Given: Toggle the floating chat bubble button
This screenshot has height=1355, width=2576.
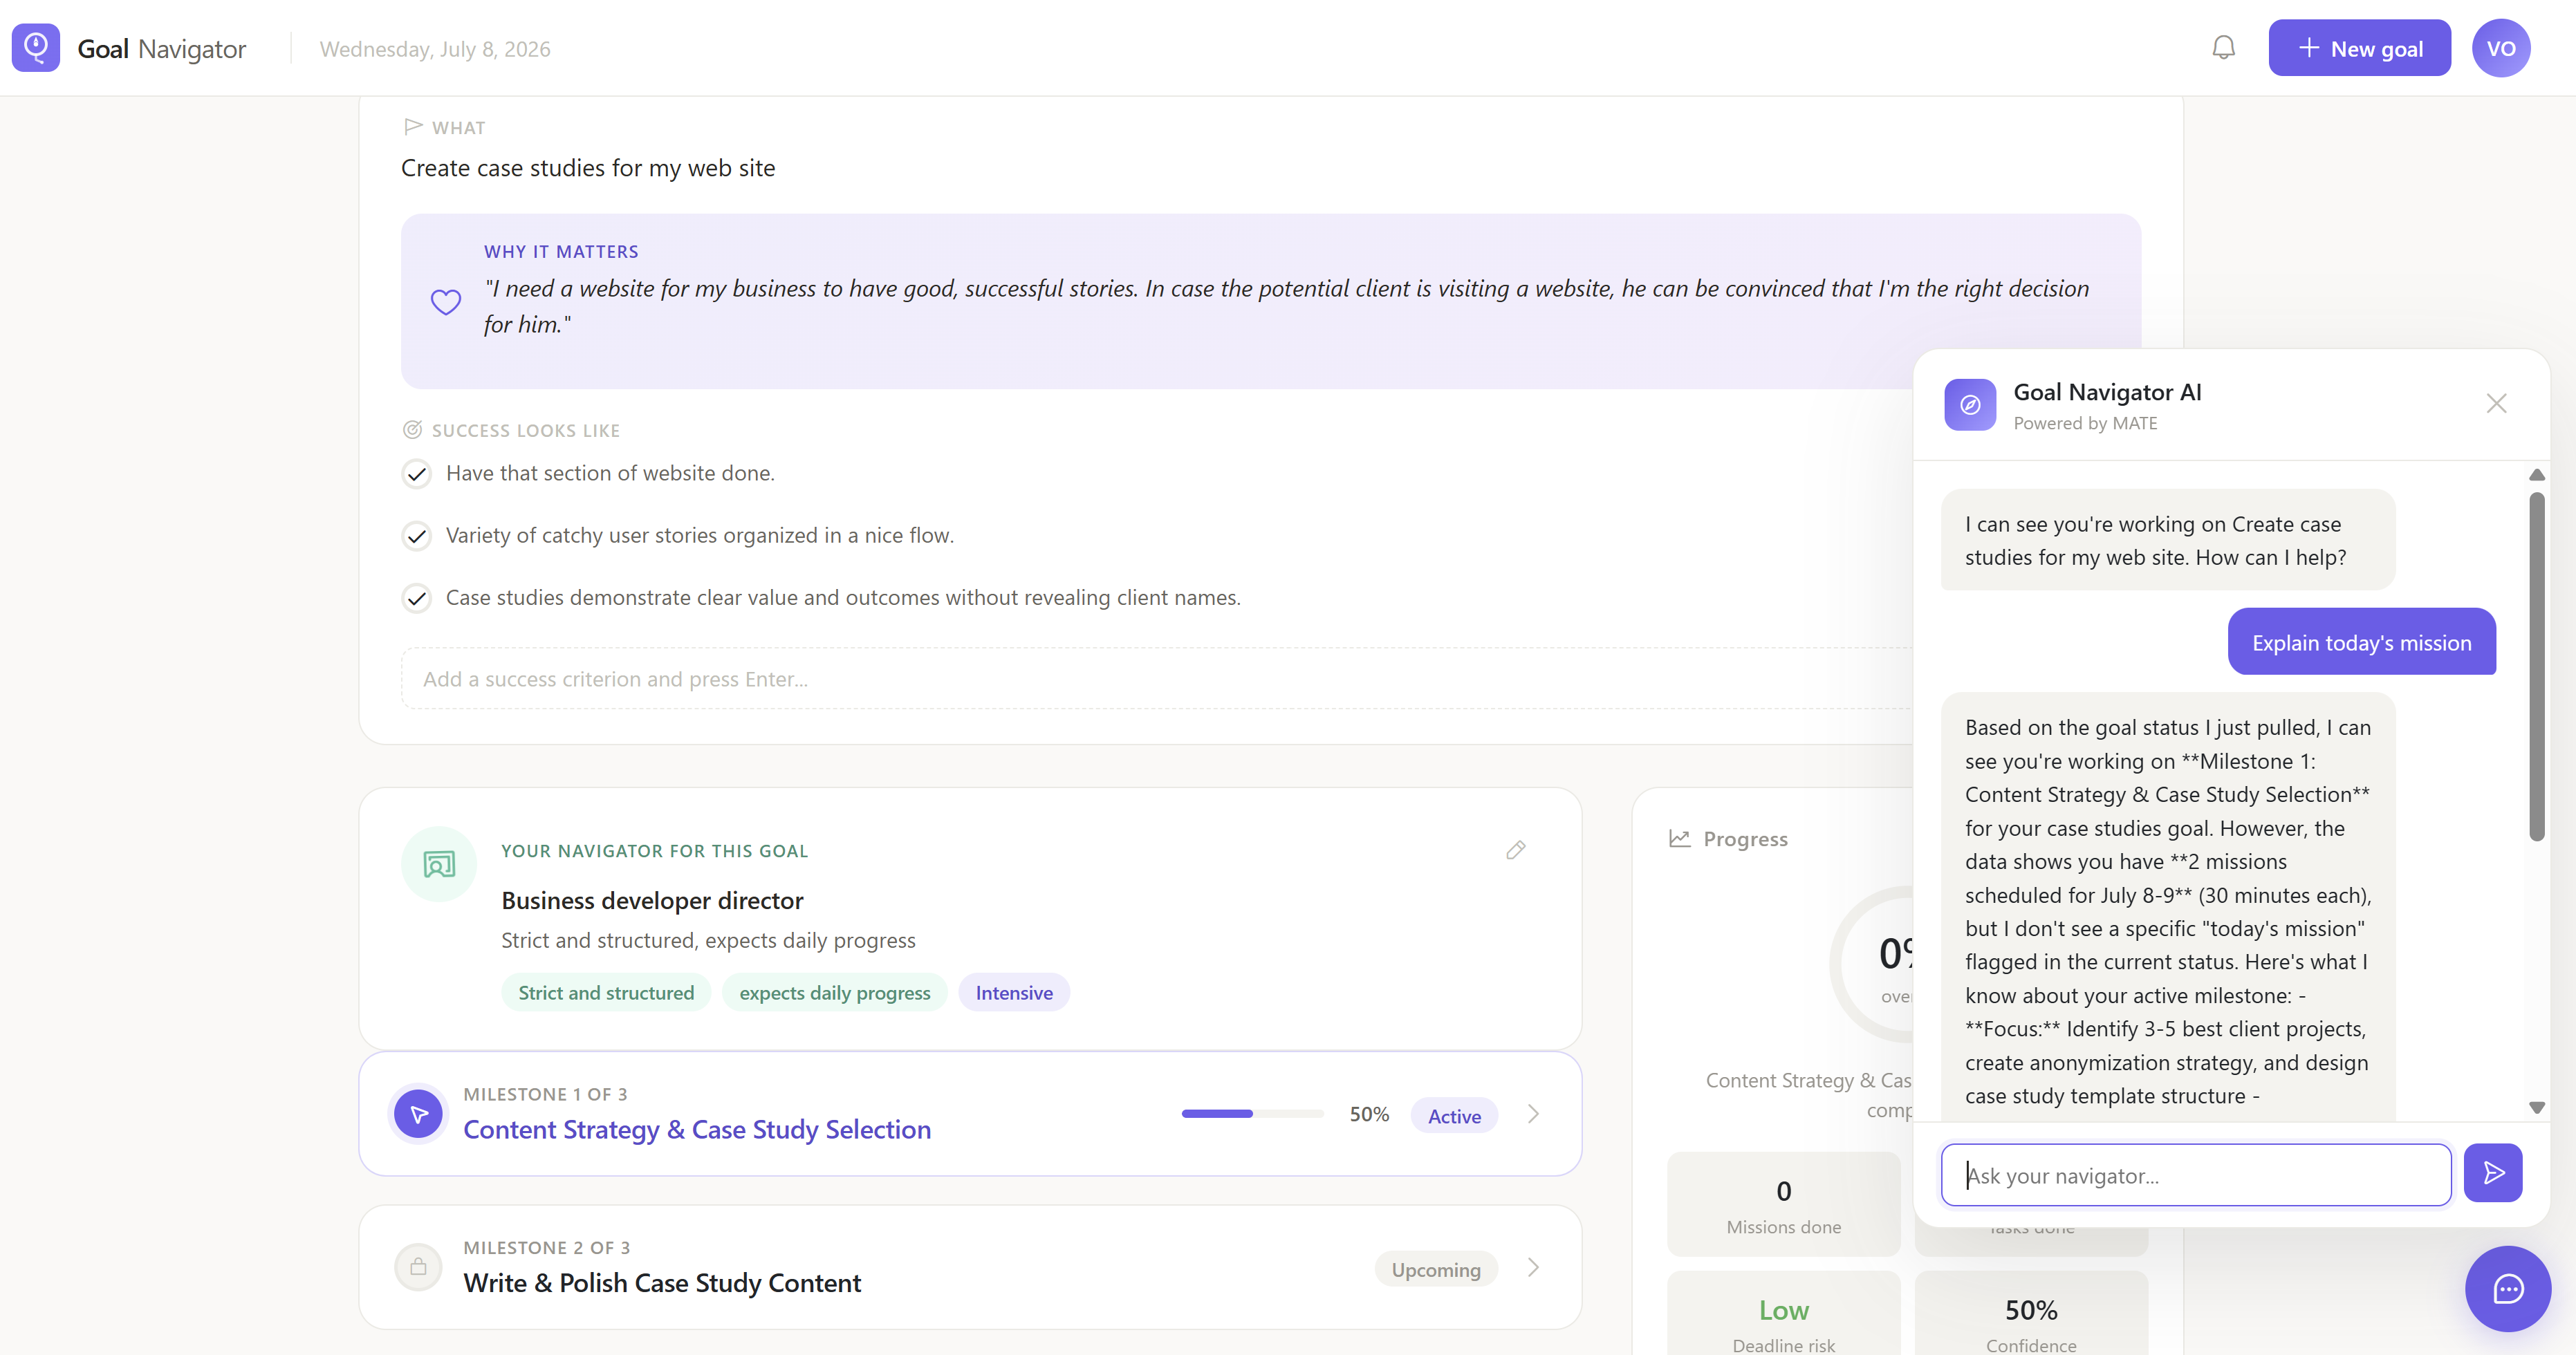Looking at the screenshot, I should [2507, 1288].
